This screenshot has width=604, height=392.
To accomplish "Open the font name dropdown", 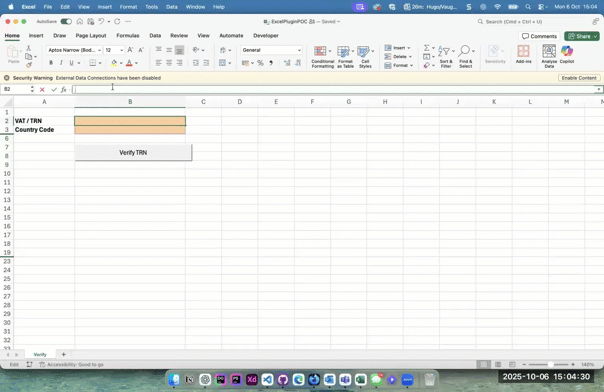I will [x=99, y=50].
